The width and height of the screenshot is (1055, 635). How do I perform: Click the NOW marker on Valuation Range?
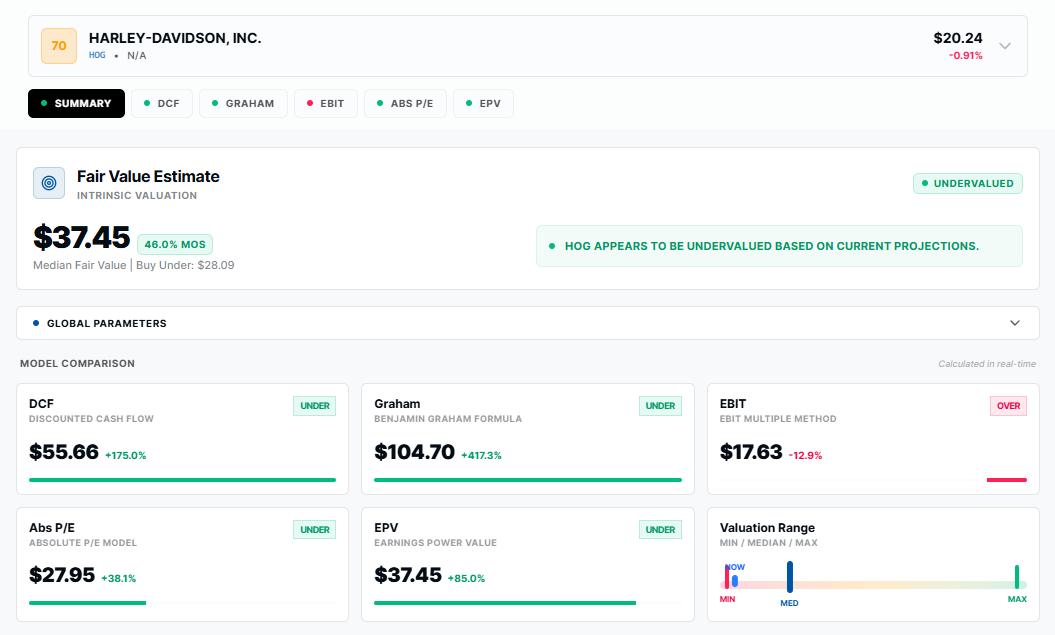coord(735,581)
